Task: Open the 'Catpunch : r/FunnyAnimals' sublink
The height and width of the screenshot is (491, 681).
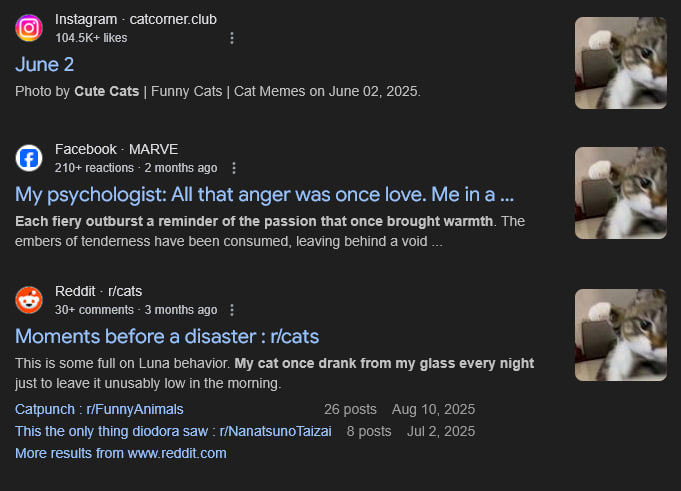Action: click(x=99, y=409)
